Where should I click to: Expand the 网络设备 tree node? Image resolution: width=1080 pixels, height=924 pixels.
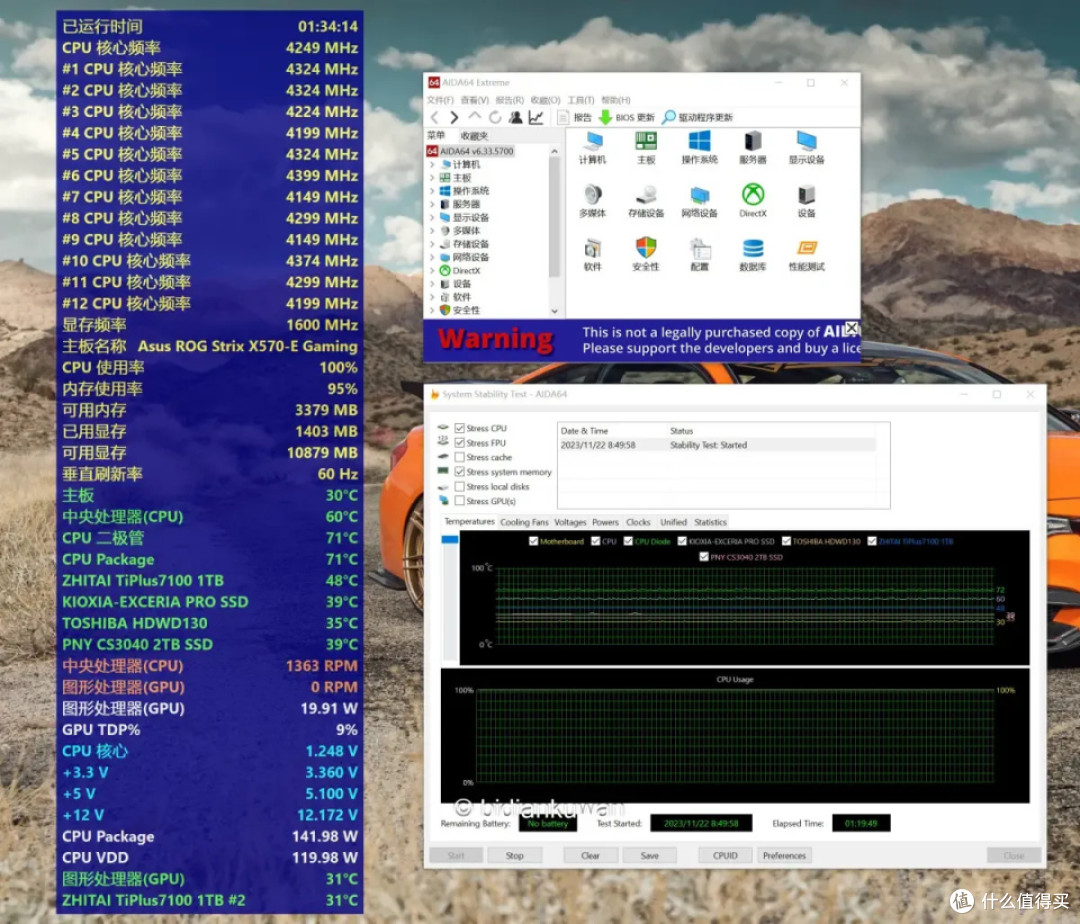point(432,258)
